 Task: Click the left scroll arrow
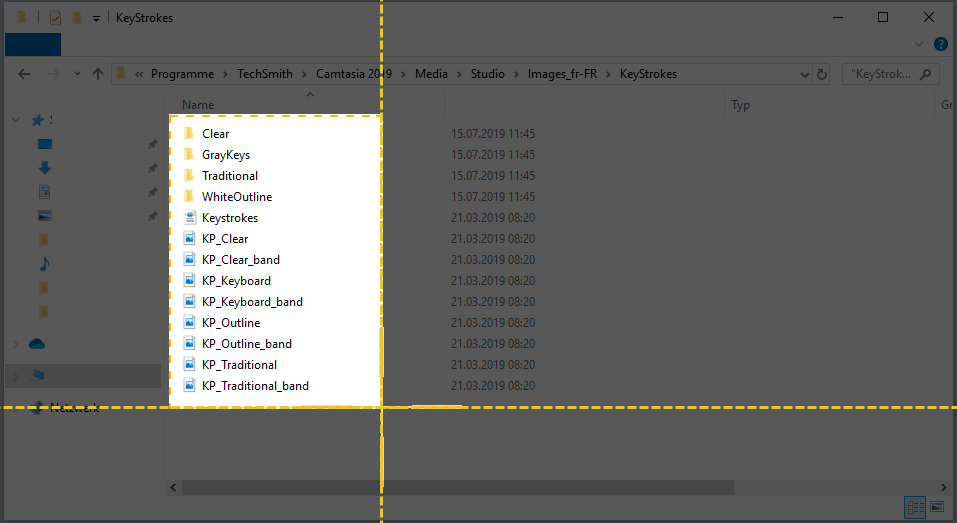tap(173, 487)
